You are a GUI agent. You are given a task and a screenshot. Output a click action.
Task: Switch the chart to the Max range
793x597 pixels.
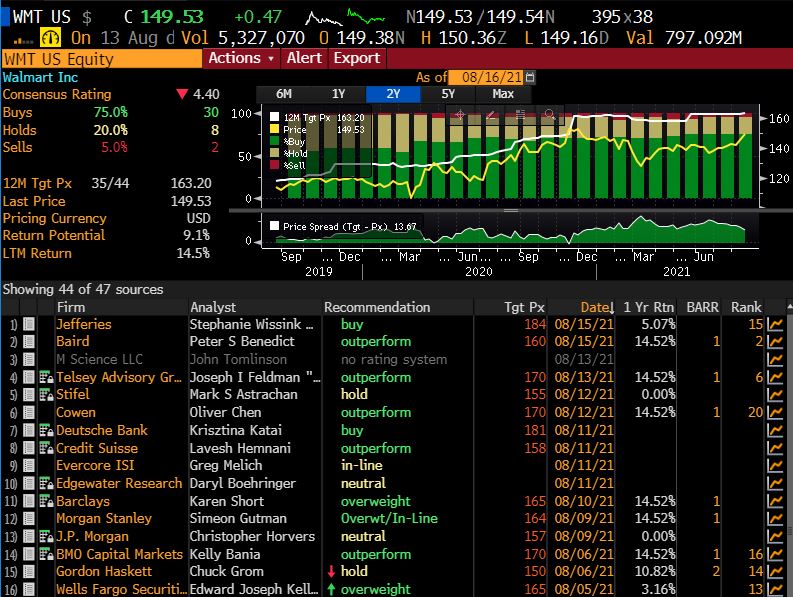point(503,94)
